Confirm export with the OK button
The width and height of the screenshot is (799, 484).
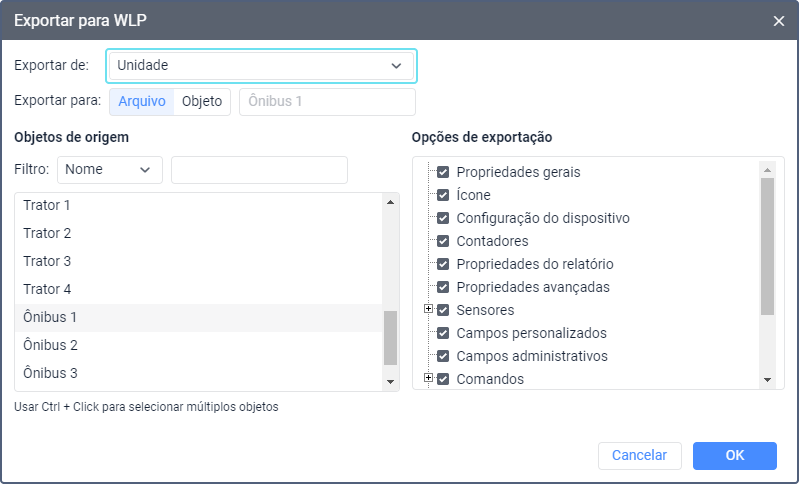coord(734,455)
